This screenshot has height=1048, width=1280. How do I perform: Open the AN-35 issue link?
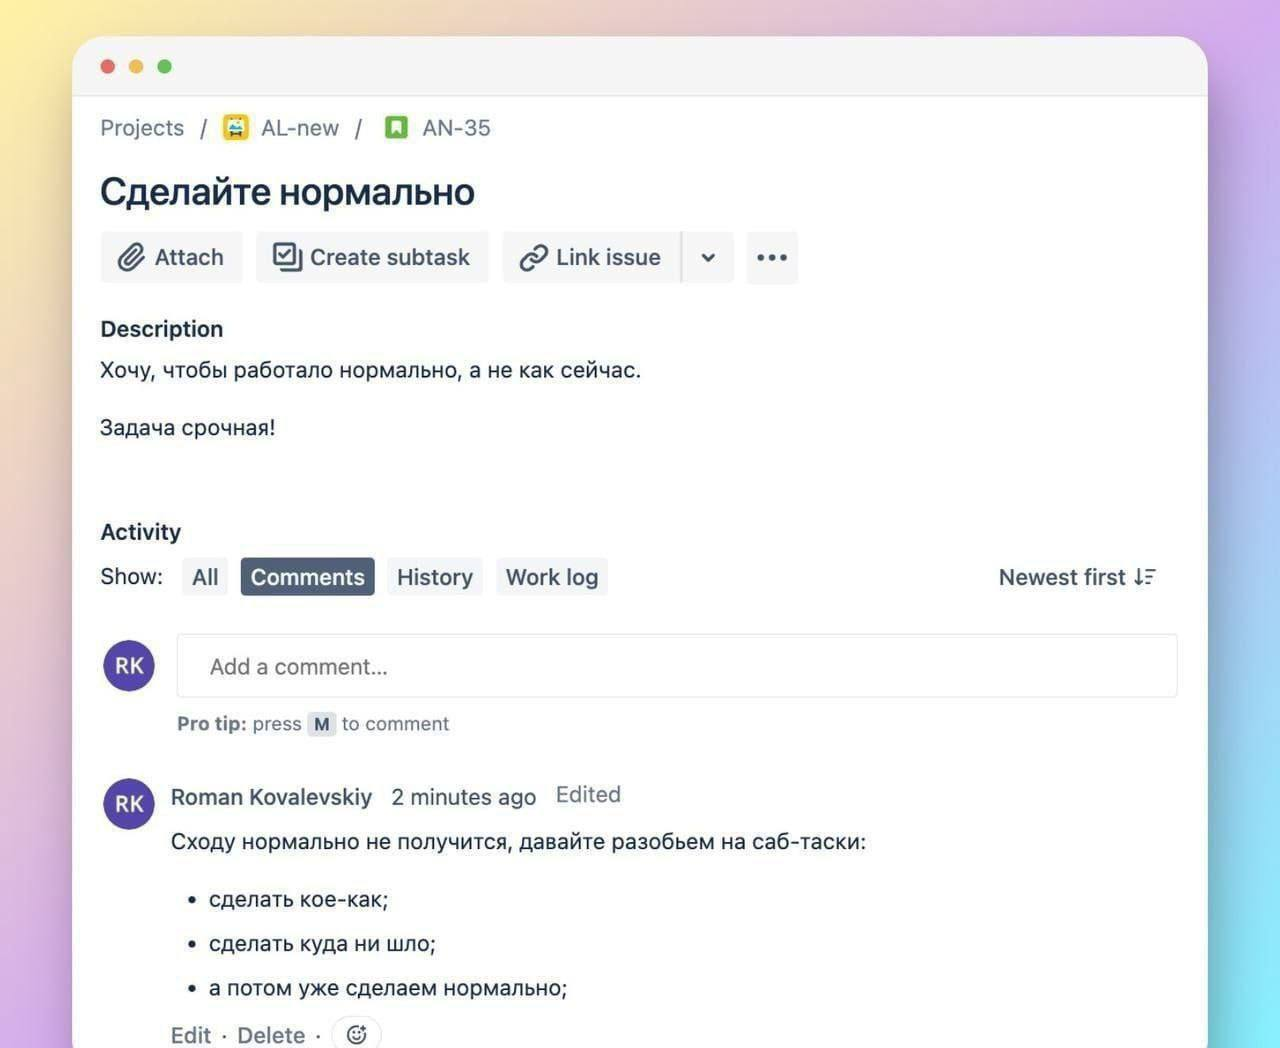click(456, 128)
